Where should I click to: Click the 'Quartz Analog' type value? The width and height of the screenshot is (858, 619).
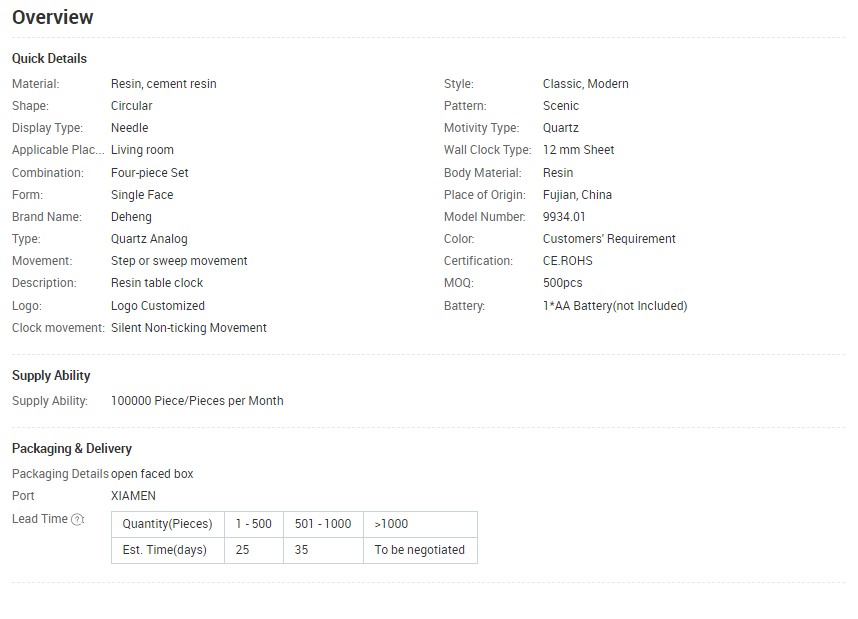[149, 239]
